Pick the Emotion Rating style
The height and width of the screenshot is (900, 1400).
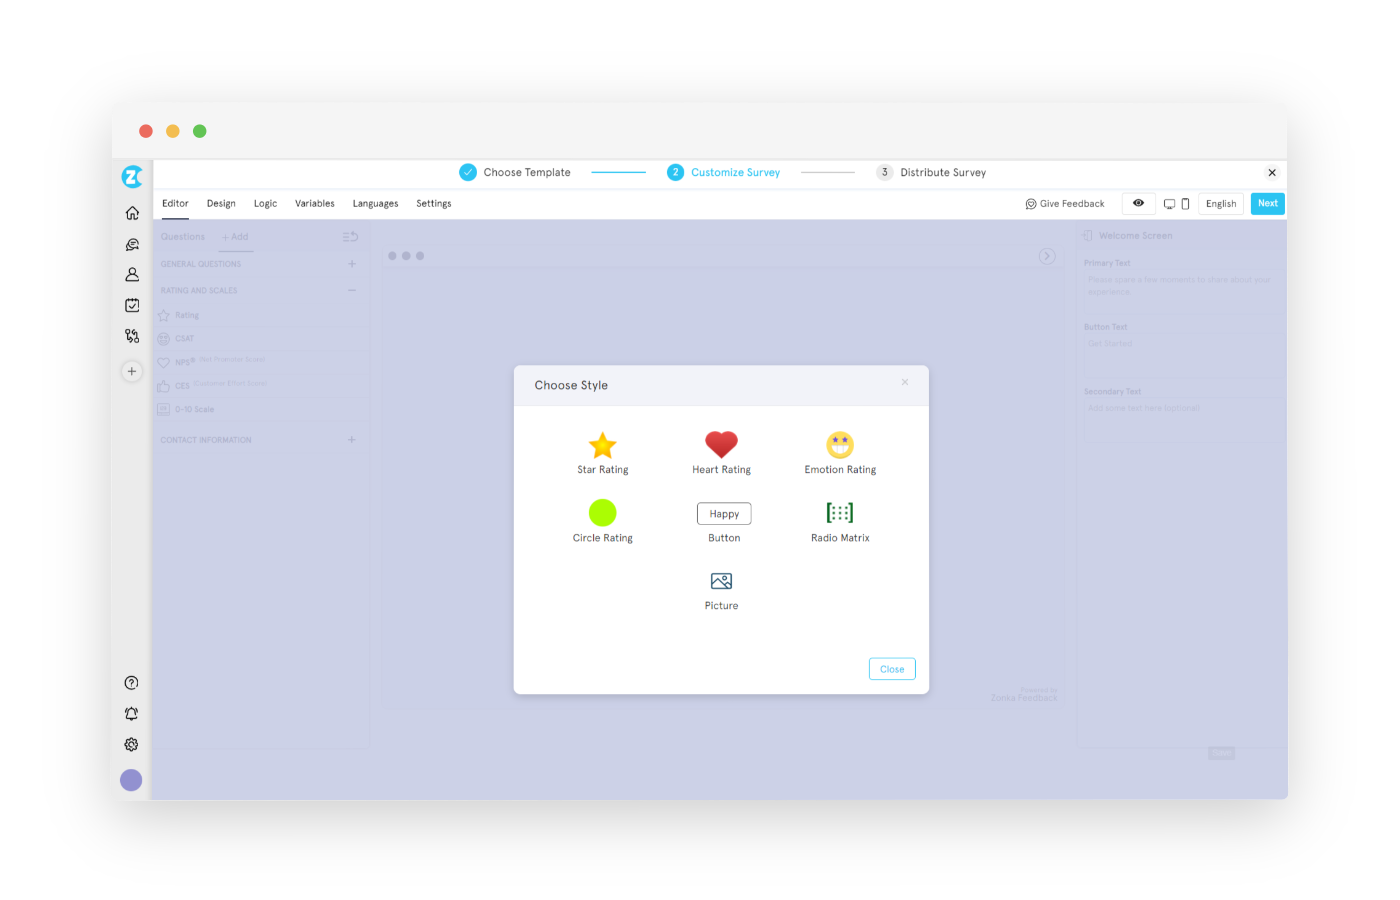pos(840,452)
